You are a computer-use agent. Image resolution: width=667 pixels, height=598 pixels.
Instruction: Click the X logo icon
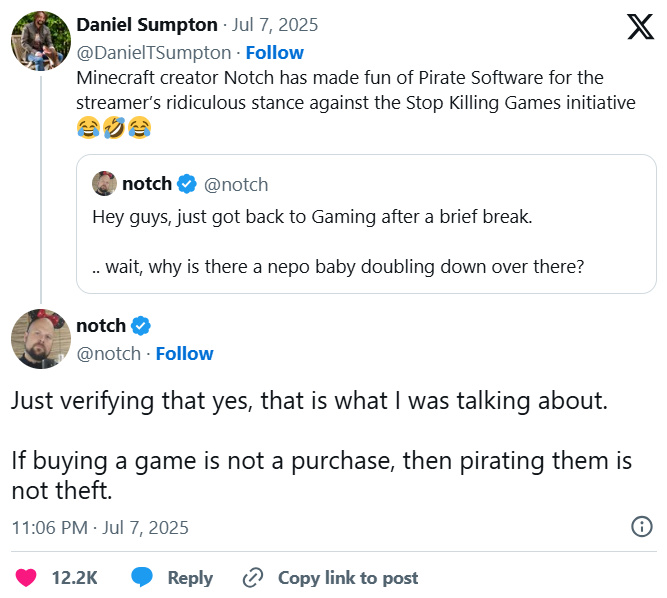click(x=640, y=27)
